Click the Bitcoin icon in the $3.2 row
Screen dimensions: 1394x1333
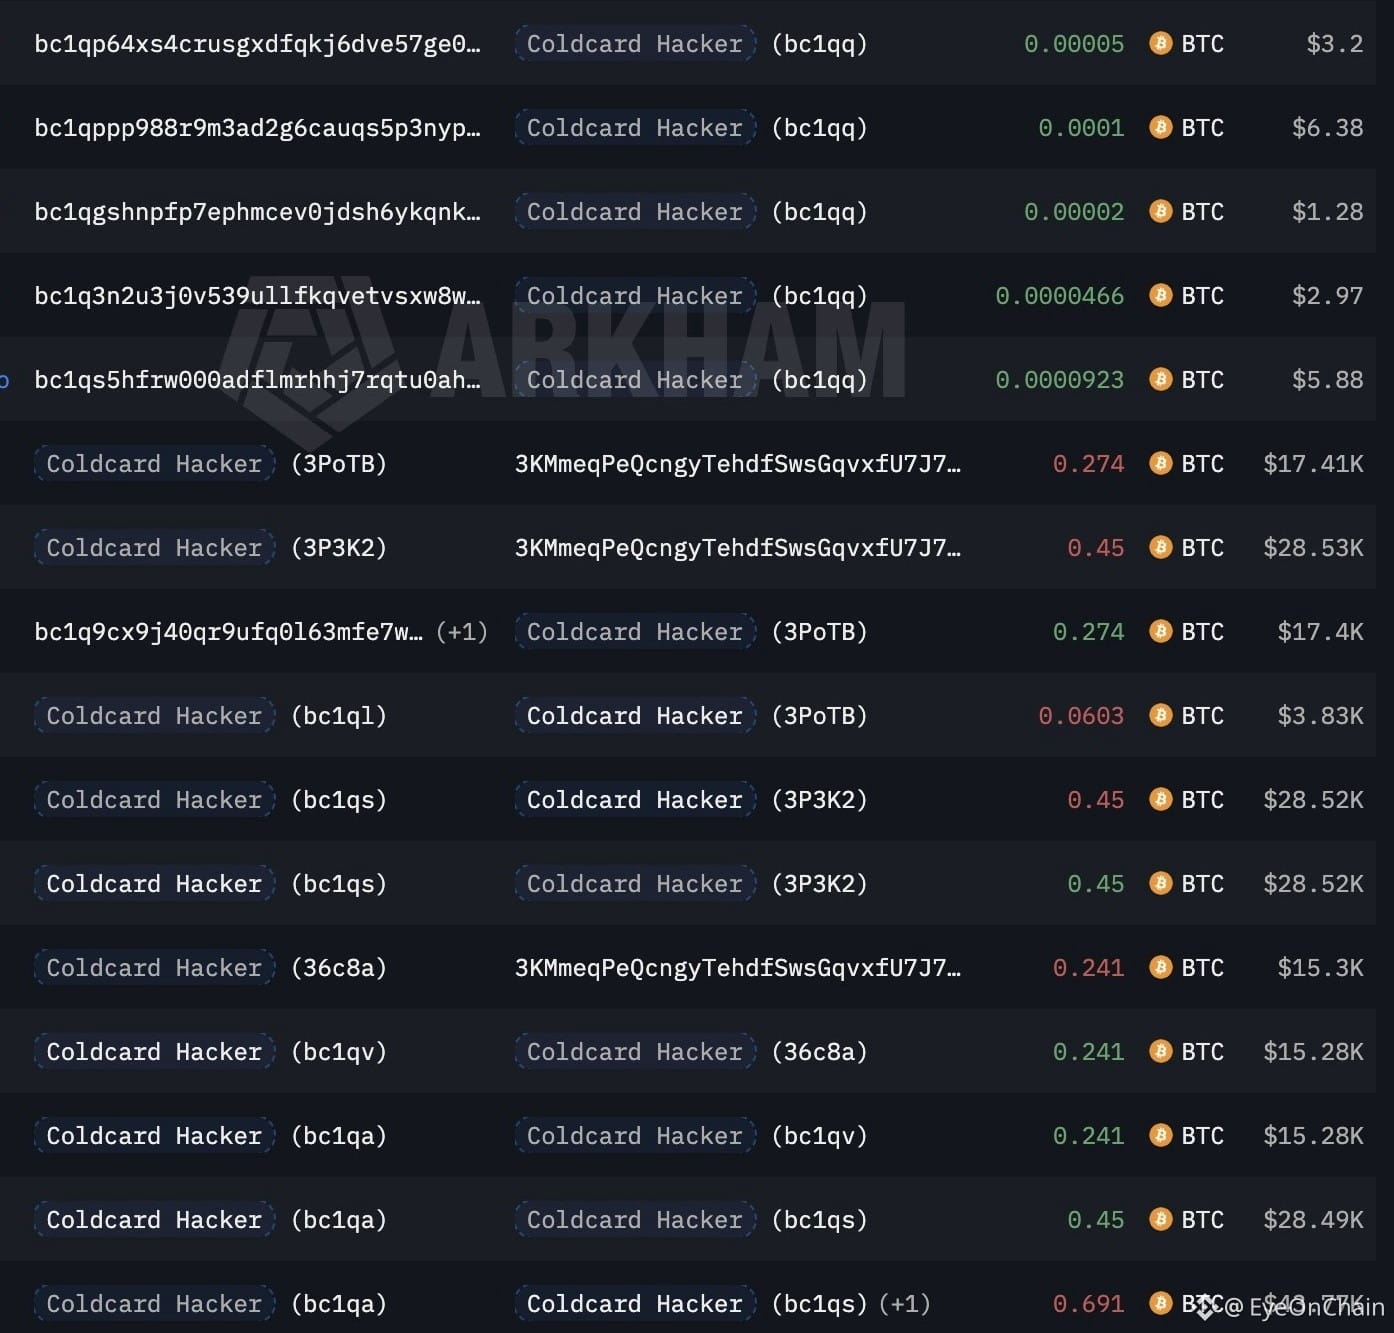coord(1160,44)
